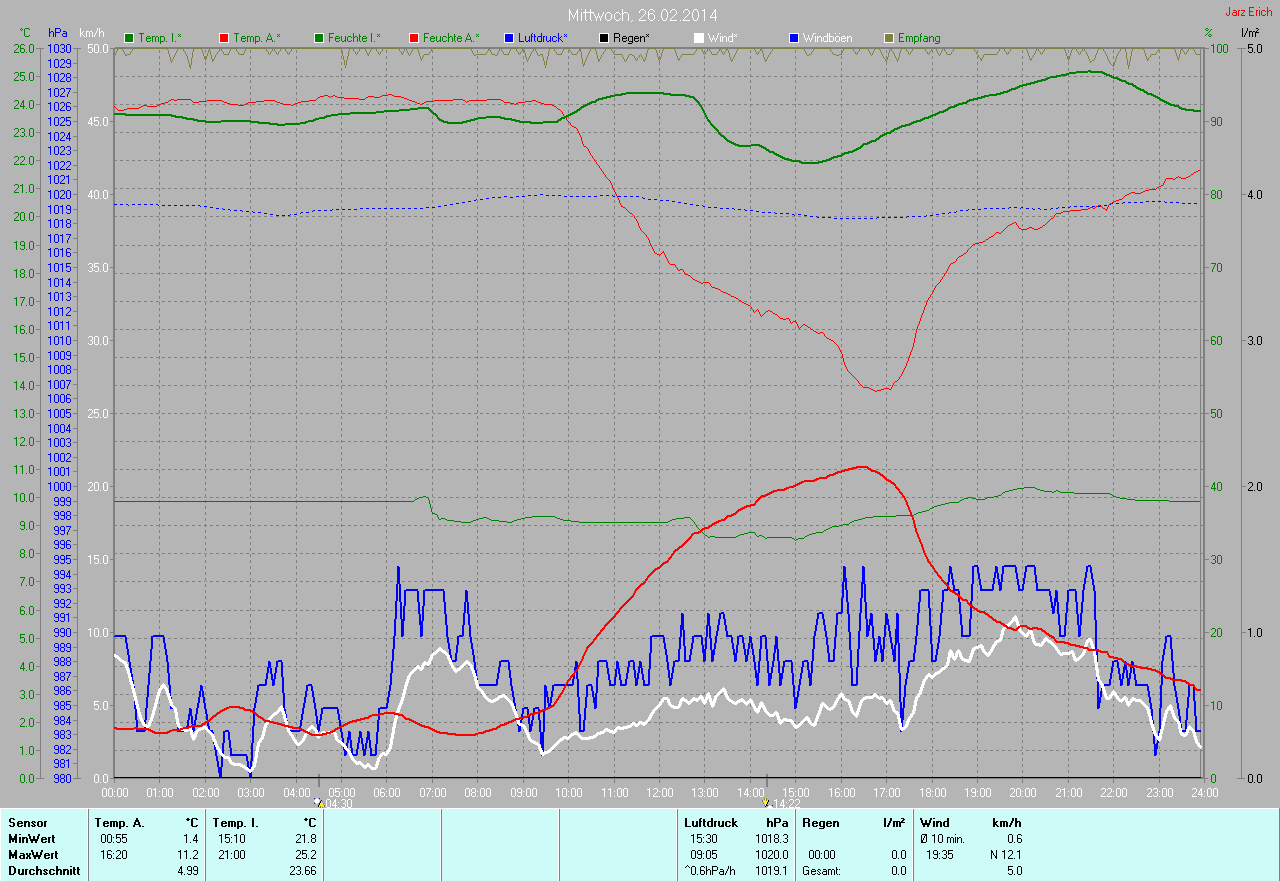Toggle the Windböen series label

(x=827, y=38)
